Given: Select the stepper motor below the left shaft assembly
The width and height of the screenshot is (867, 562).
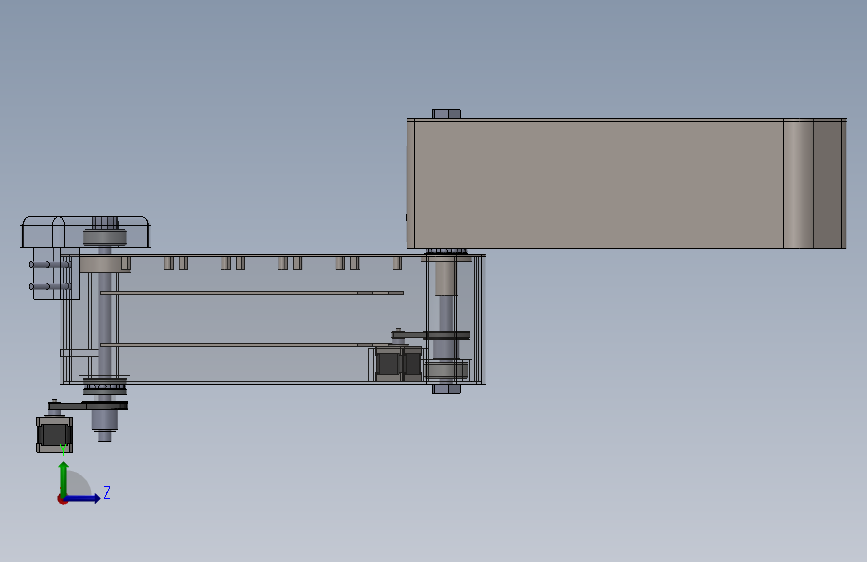Looking at the screenshot, I should pyautogui.click(x=54, y=435).
